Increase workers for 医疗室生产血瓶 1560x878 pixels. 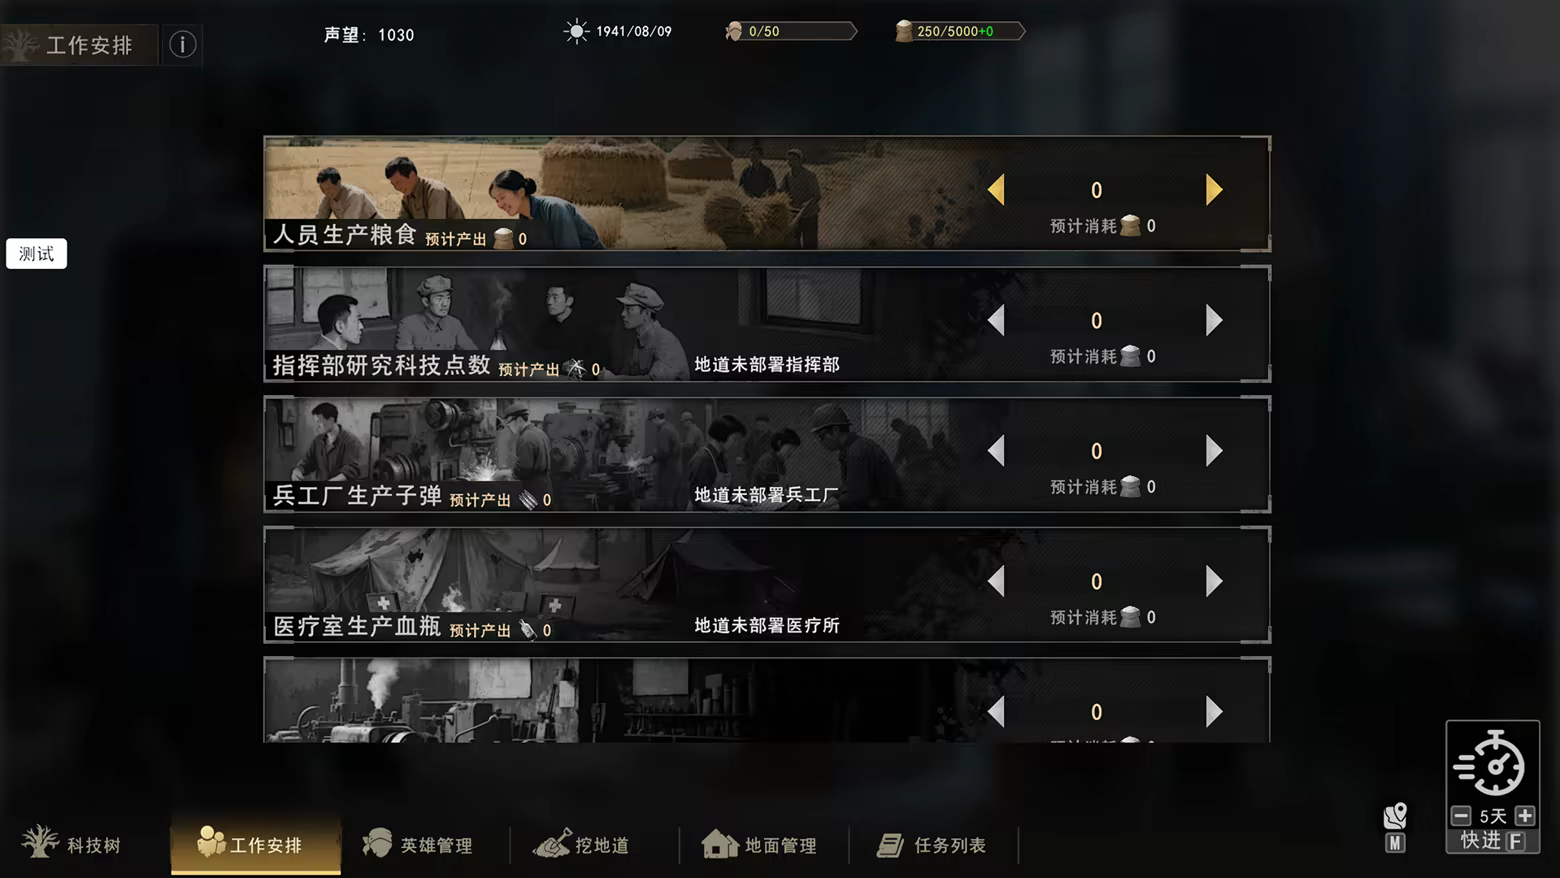1214,581
